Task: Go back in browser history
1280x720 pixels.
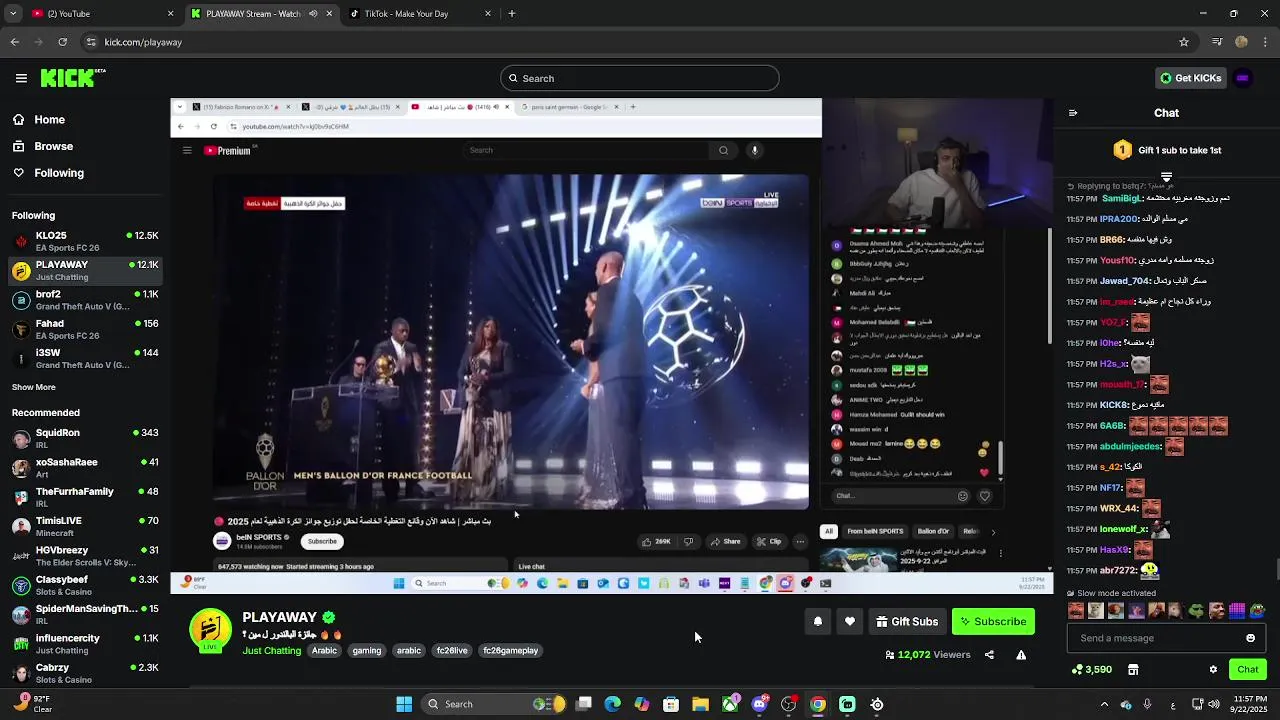Action: 14,42
